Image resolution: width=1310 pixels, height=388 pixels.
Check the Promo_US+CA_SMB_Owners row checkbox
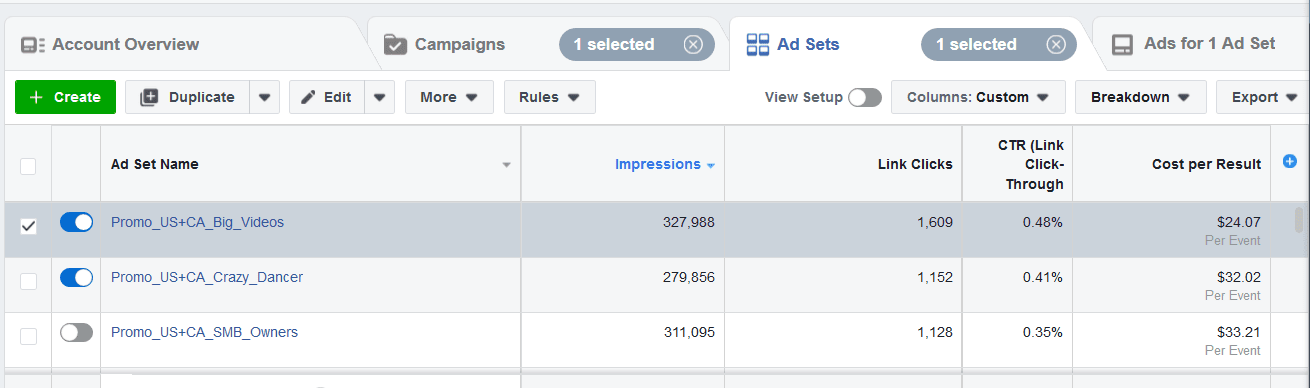click(28, 336)
